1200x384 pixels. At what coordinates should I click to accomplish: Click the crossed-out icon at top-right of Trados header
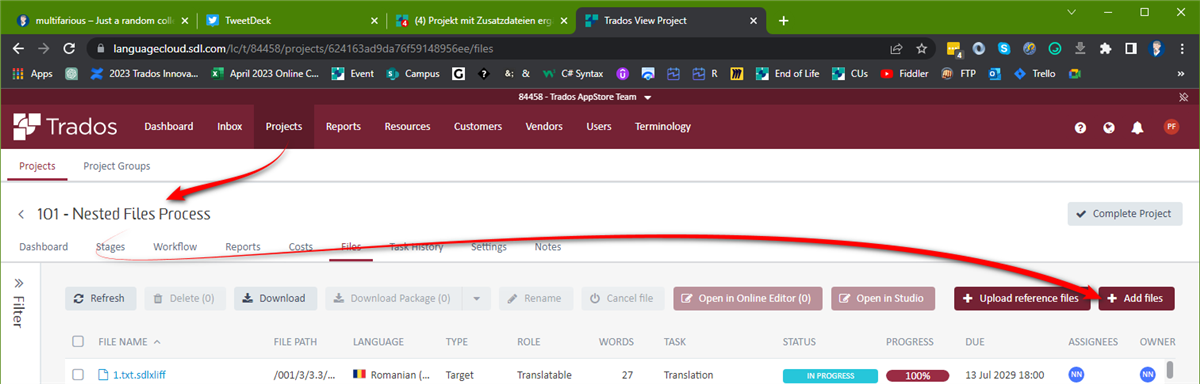[1183, 97]
